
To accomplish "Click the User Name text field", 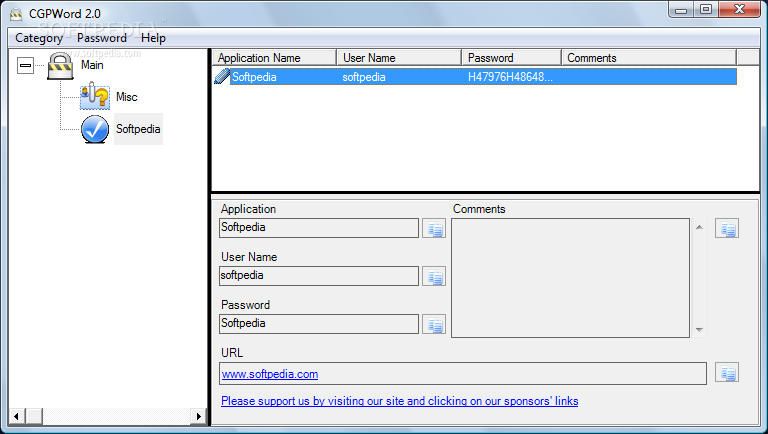I will coord(319,276).
